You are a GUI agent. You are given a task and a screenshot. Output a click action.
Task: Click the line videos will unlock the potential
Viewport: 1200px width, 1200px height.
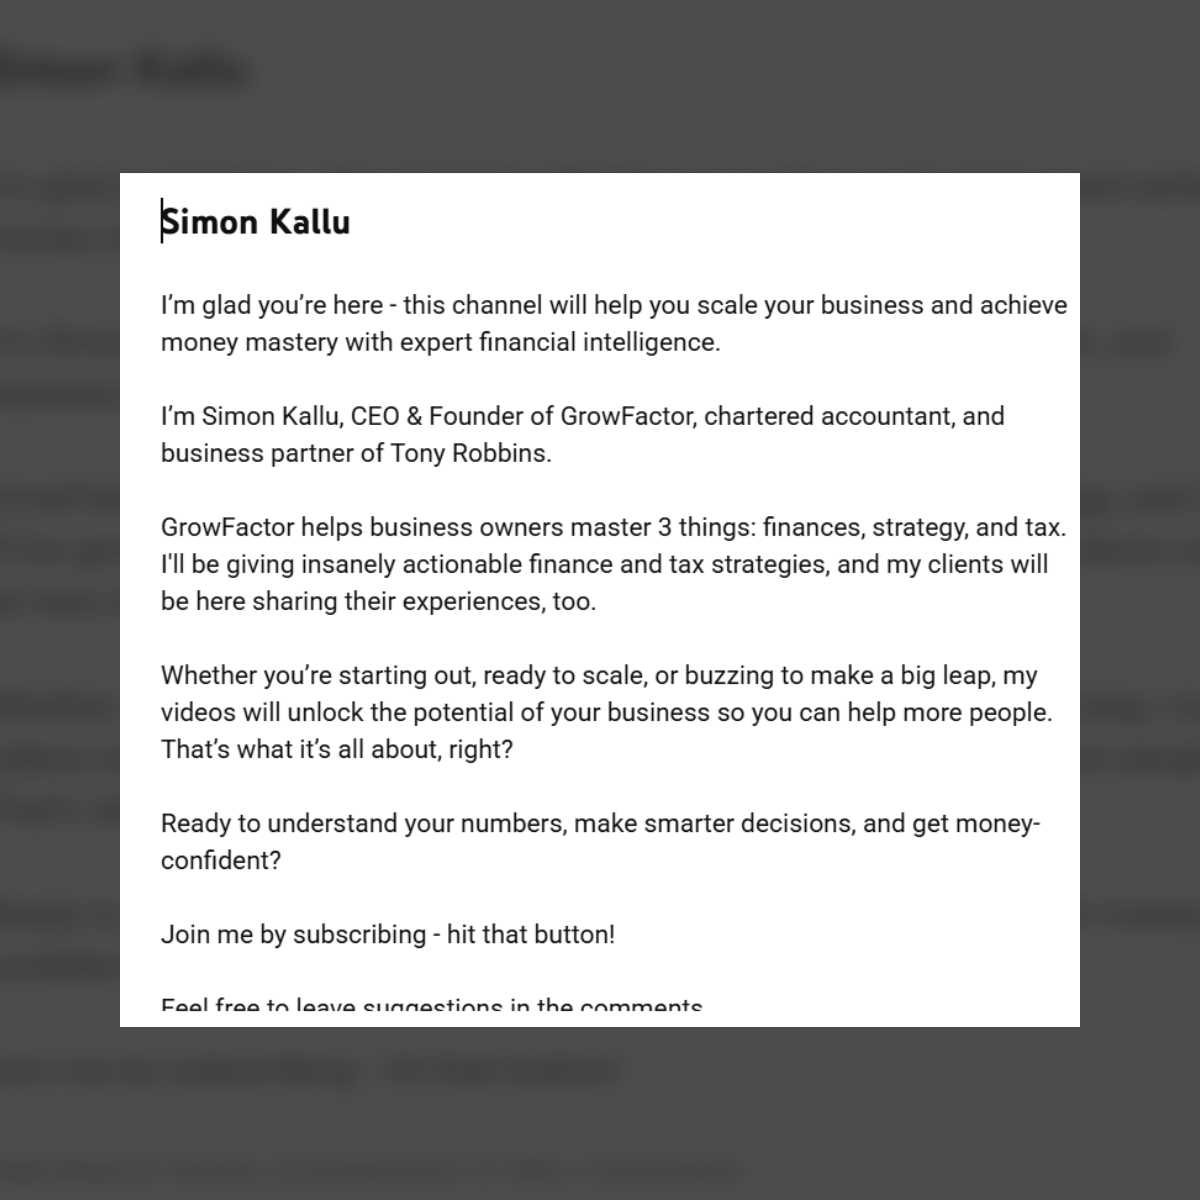click(607, 712)
